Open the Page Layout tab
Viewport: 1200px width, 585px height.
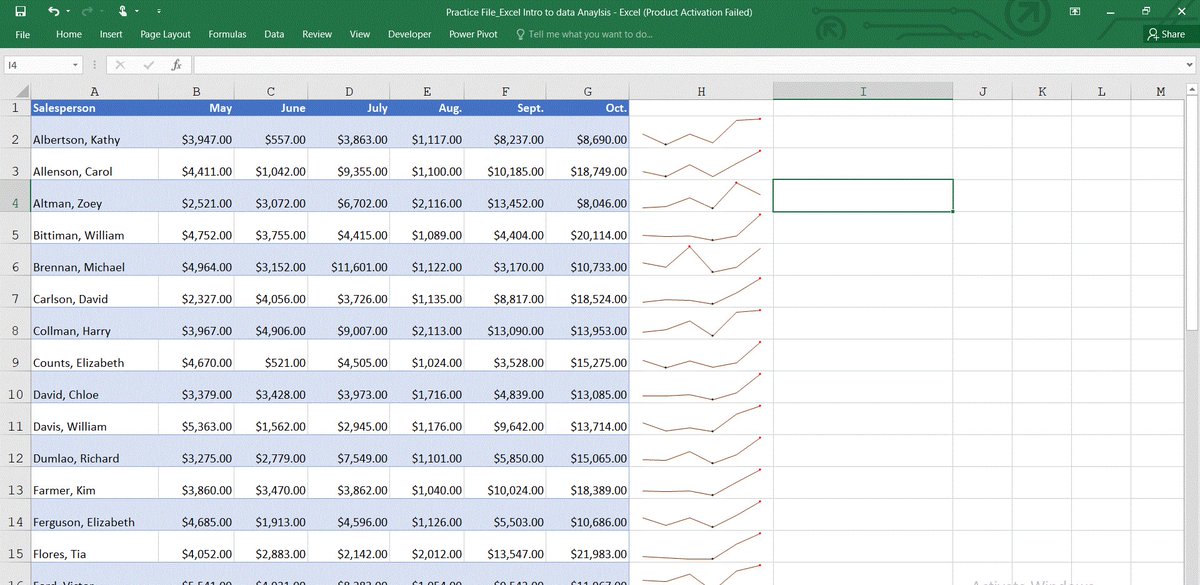(x=165, y=34)
